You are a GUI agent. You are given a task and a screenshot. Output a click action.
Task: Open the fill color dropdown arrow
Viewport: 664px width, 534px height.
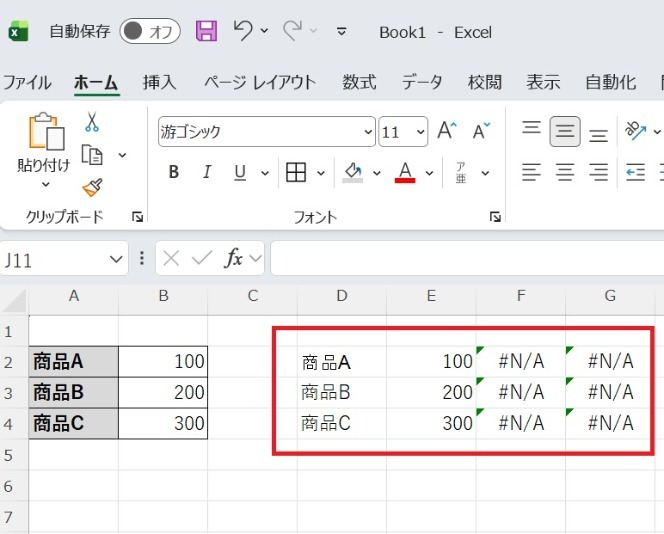point(376,173)
